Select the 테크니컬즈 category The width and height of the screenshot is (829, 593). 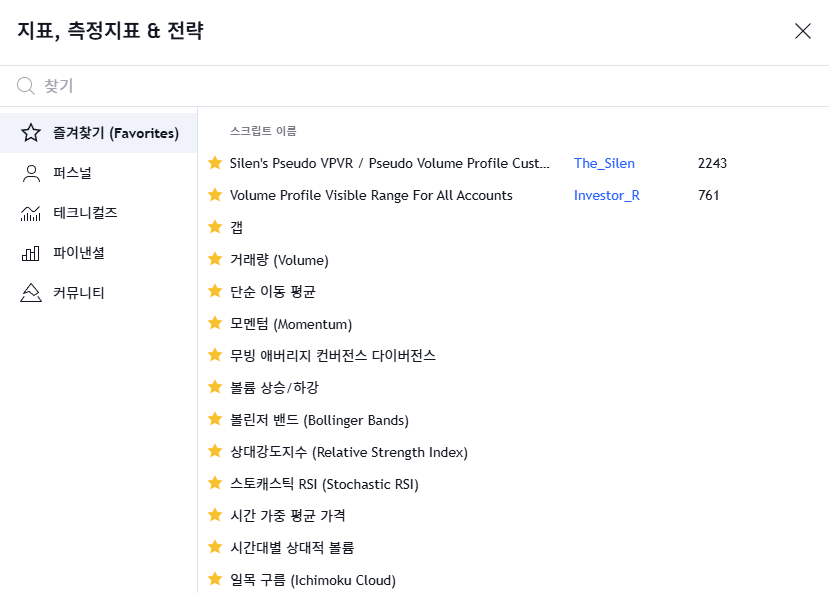coord(85,213)
